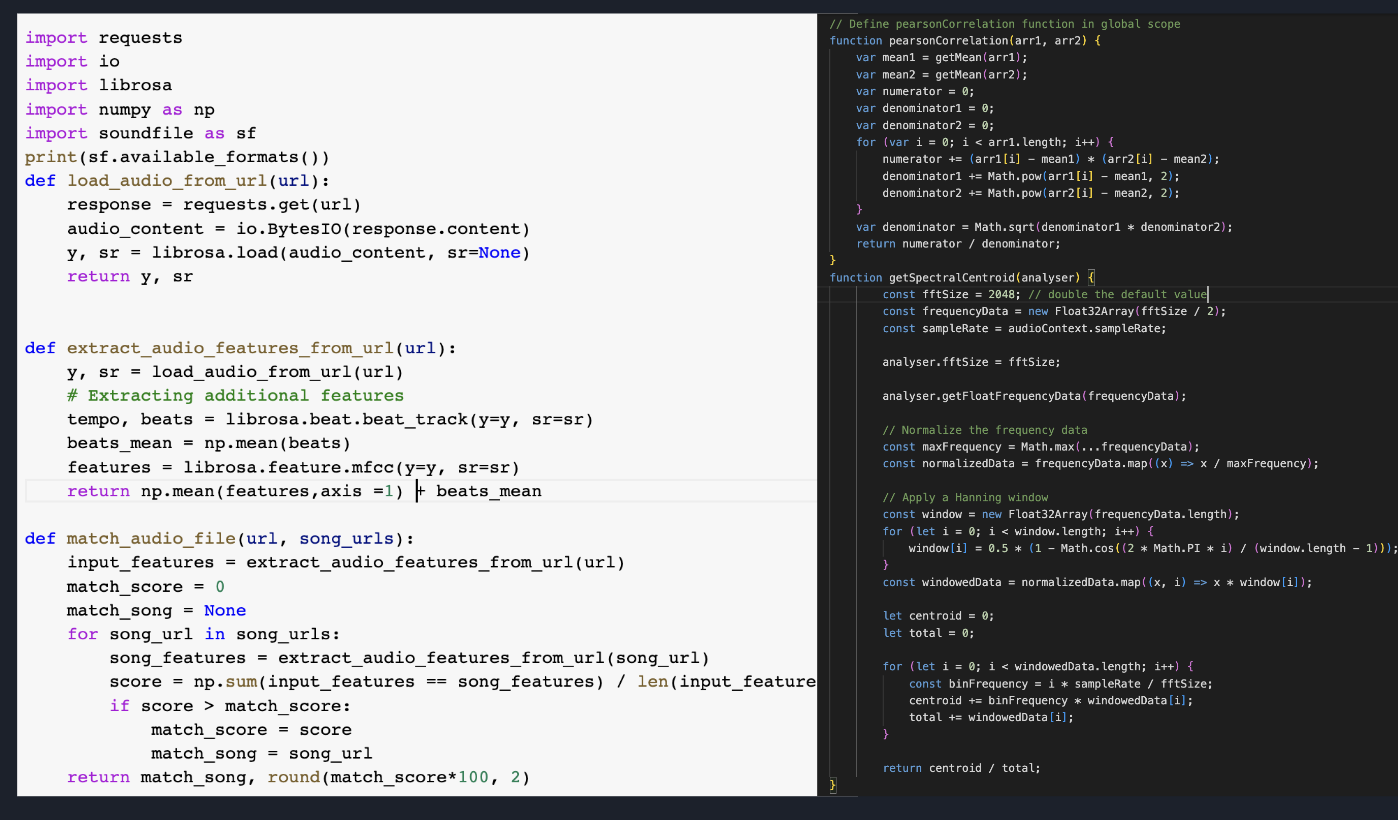Click the 'denominator1 += Math.pow' line

[x=1032, y=176]
